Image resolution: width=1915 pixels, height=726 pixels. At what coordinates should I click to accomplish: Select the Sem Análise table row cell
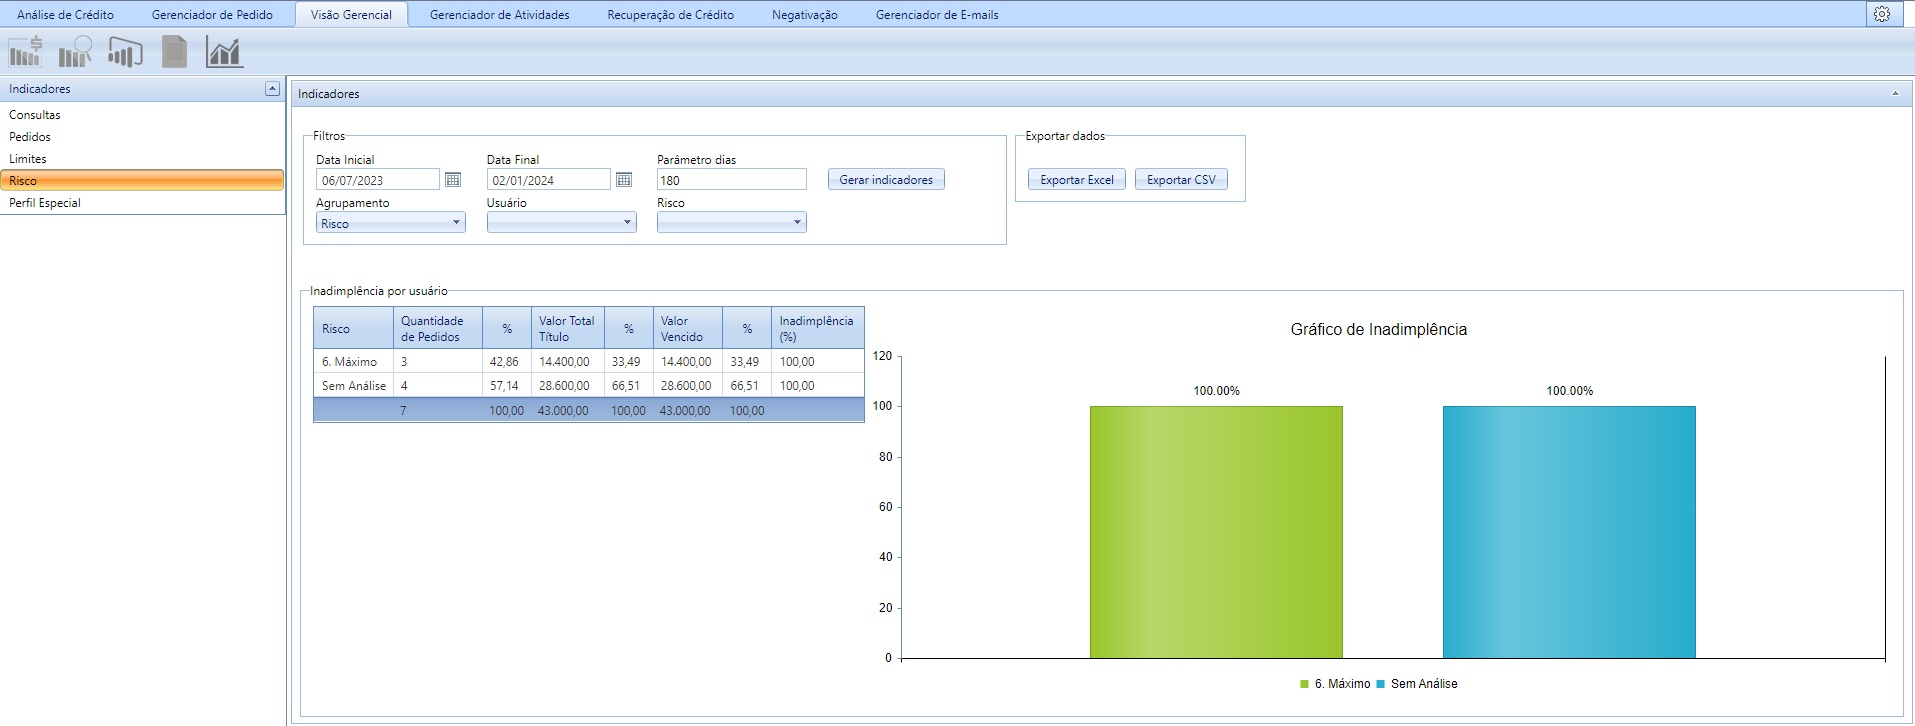click(353, 386)
